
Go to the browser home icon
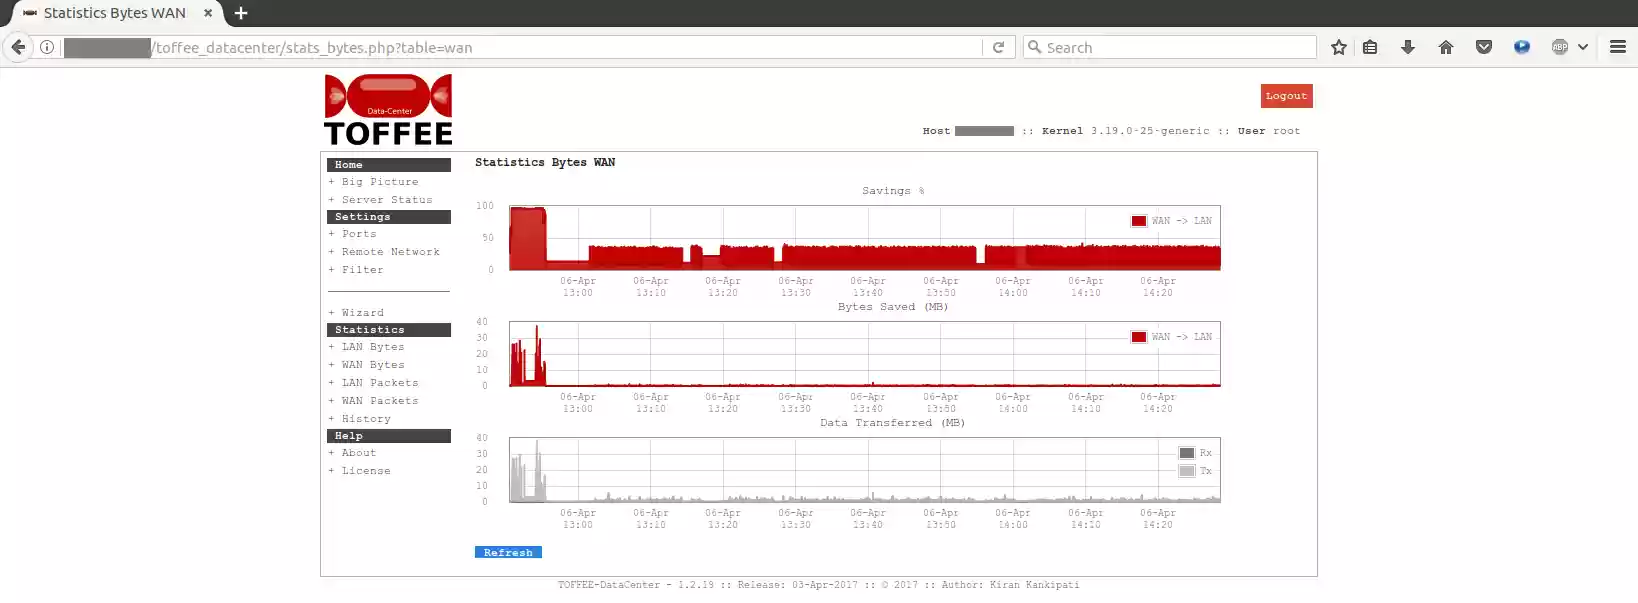(1446, 47)
